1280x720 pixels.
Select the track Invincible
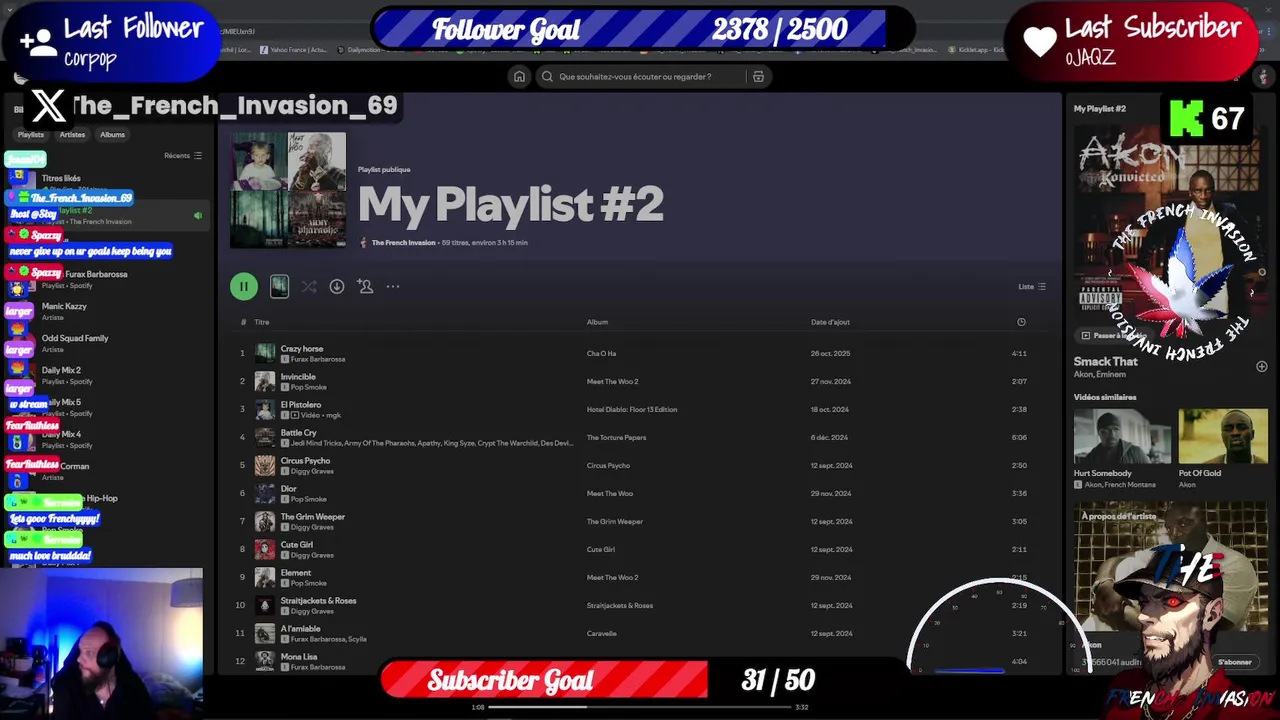(x=298, y=377)
